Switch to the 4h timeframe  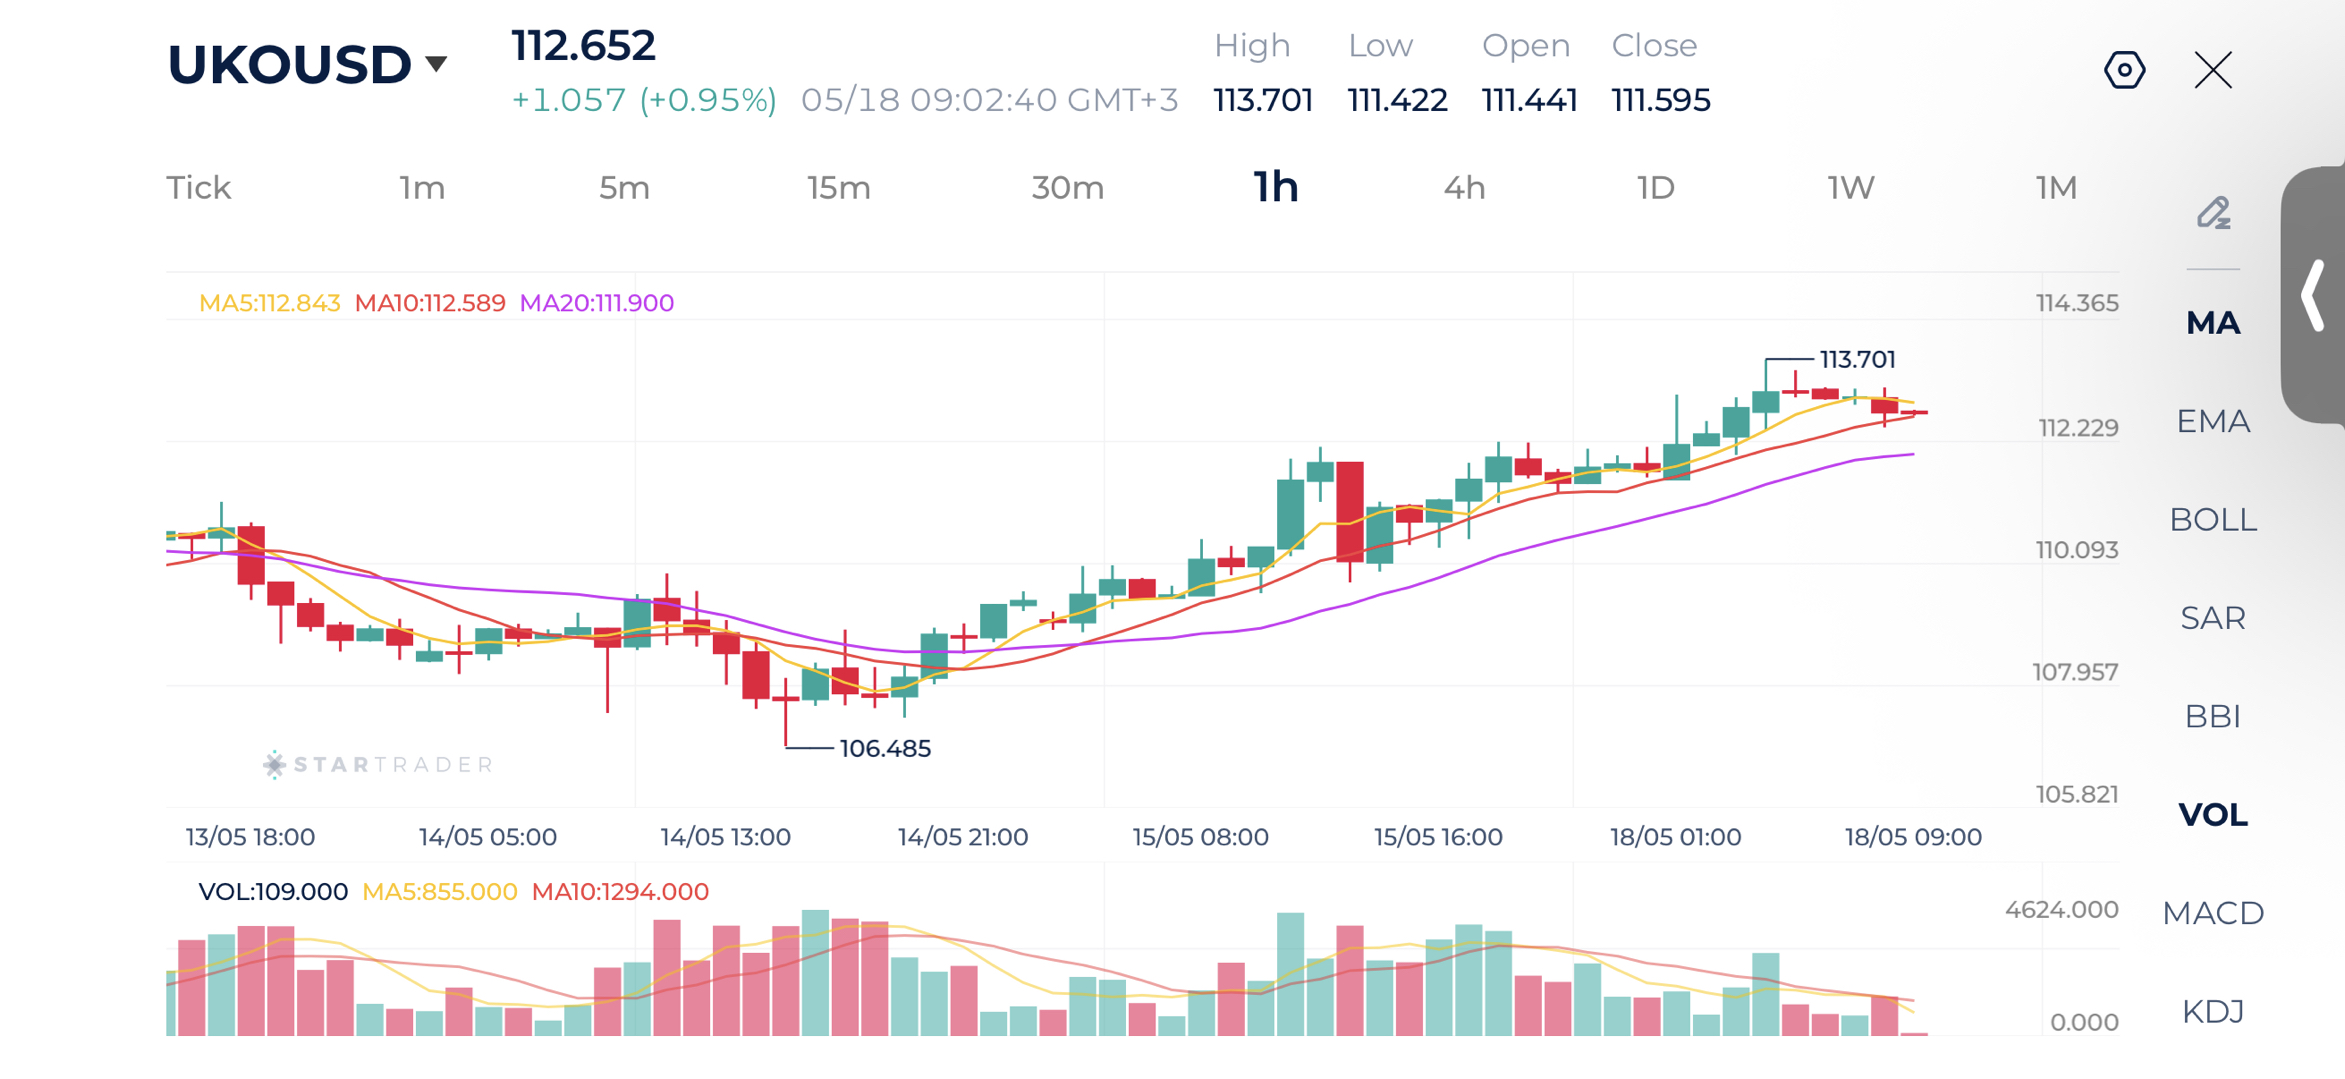pyautogui.click(x=1464, y=188)
